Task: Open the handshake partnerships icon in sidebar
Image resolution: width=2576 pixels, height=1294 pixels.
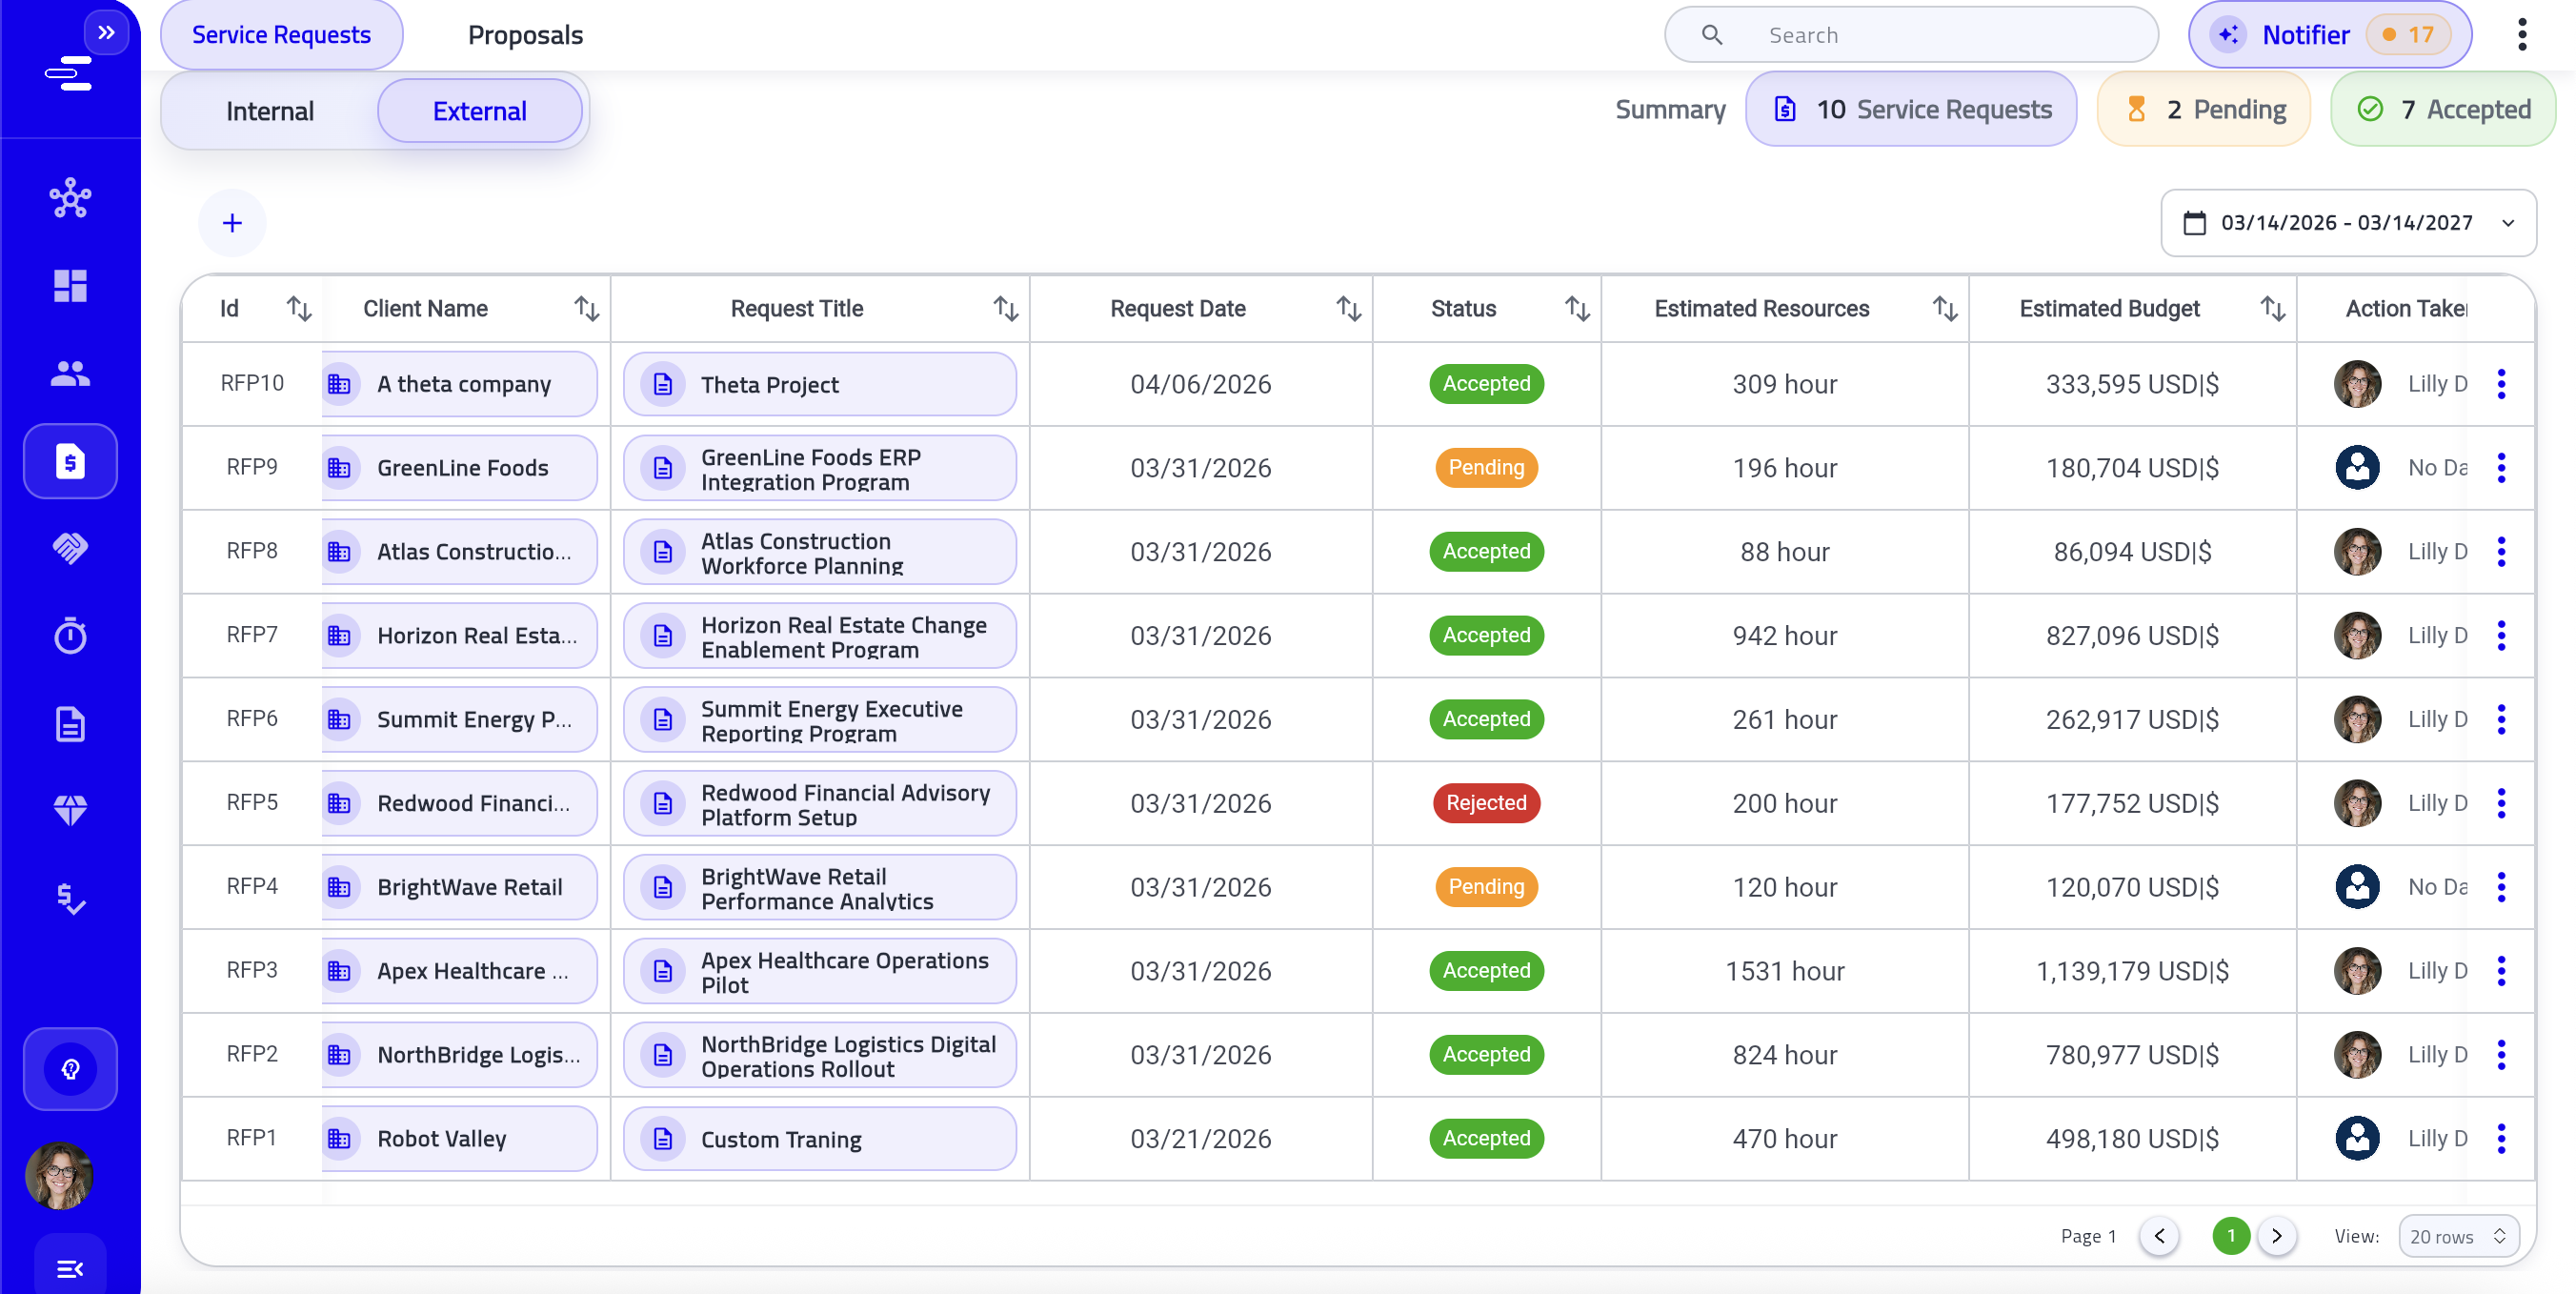Action: [70, 548]
